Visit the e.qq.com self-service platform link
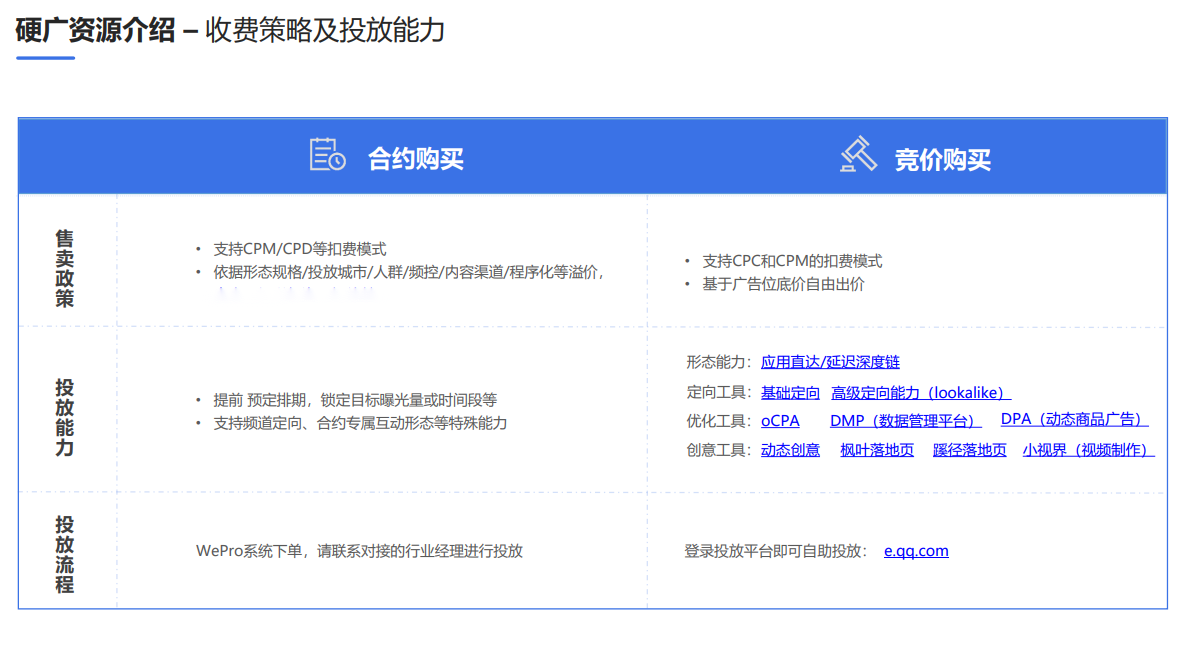This screenshot has height=653, width=1189. [x=916, y=550]
